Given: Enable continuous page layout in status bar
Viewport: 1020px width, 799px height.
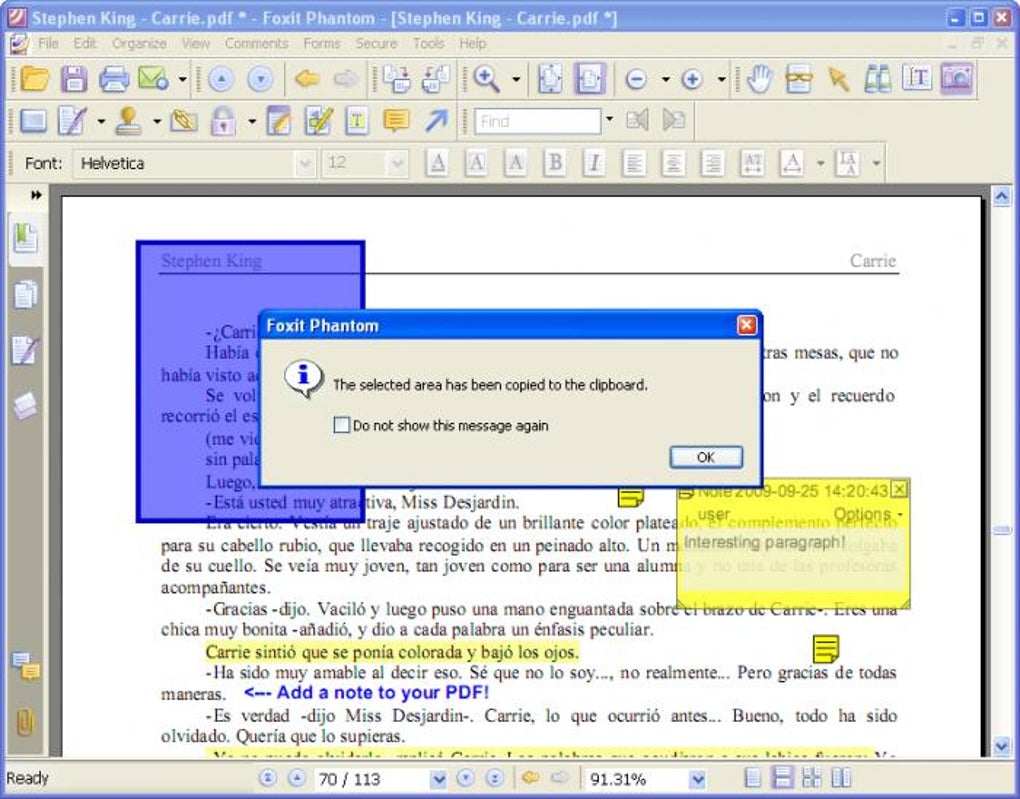Looking at the screenshot, I should pyautogui.click(x=781, y=778).
